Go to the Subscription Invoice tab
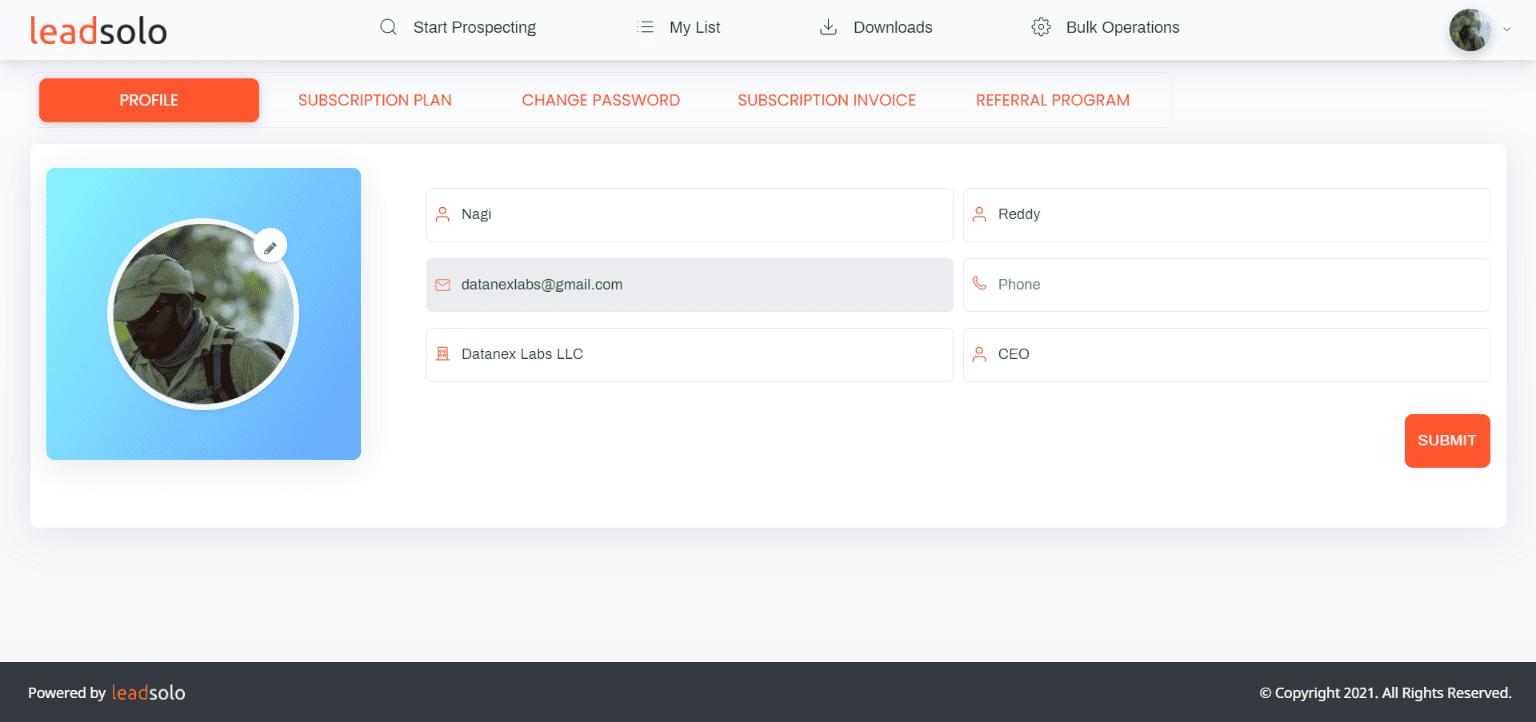The width and height of the screenshot is (1536, 722). (x=827, y=100)
